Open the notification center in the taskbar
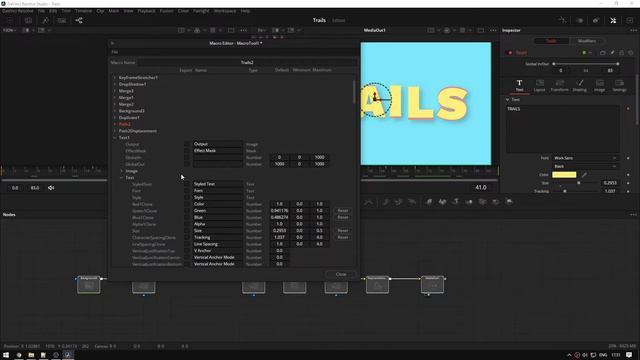640x360 pixels. (629, 355)
